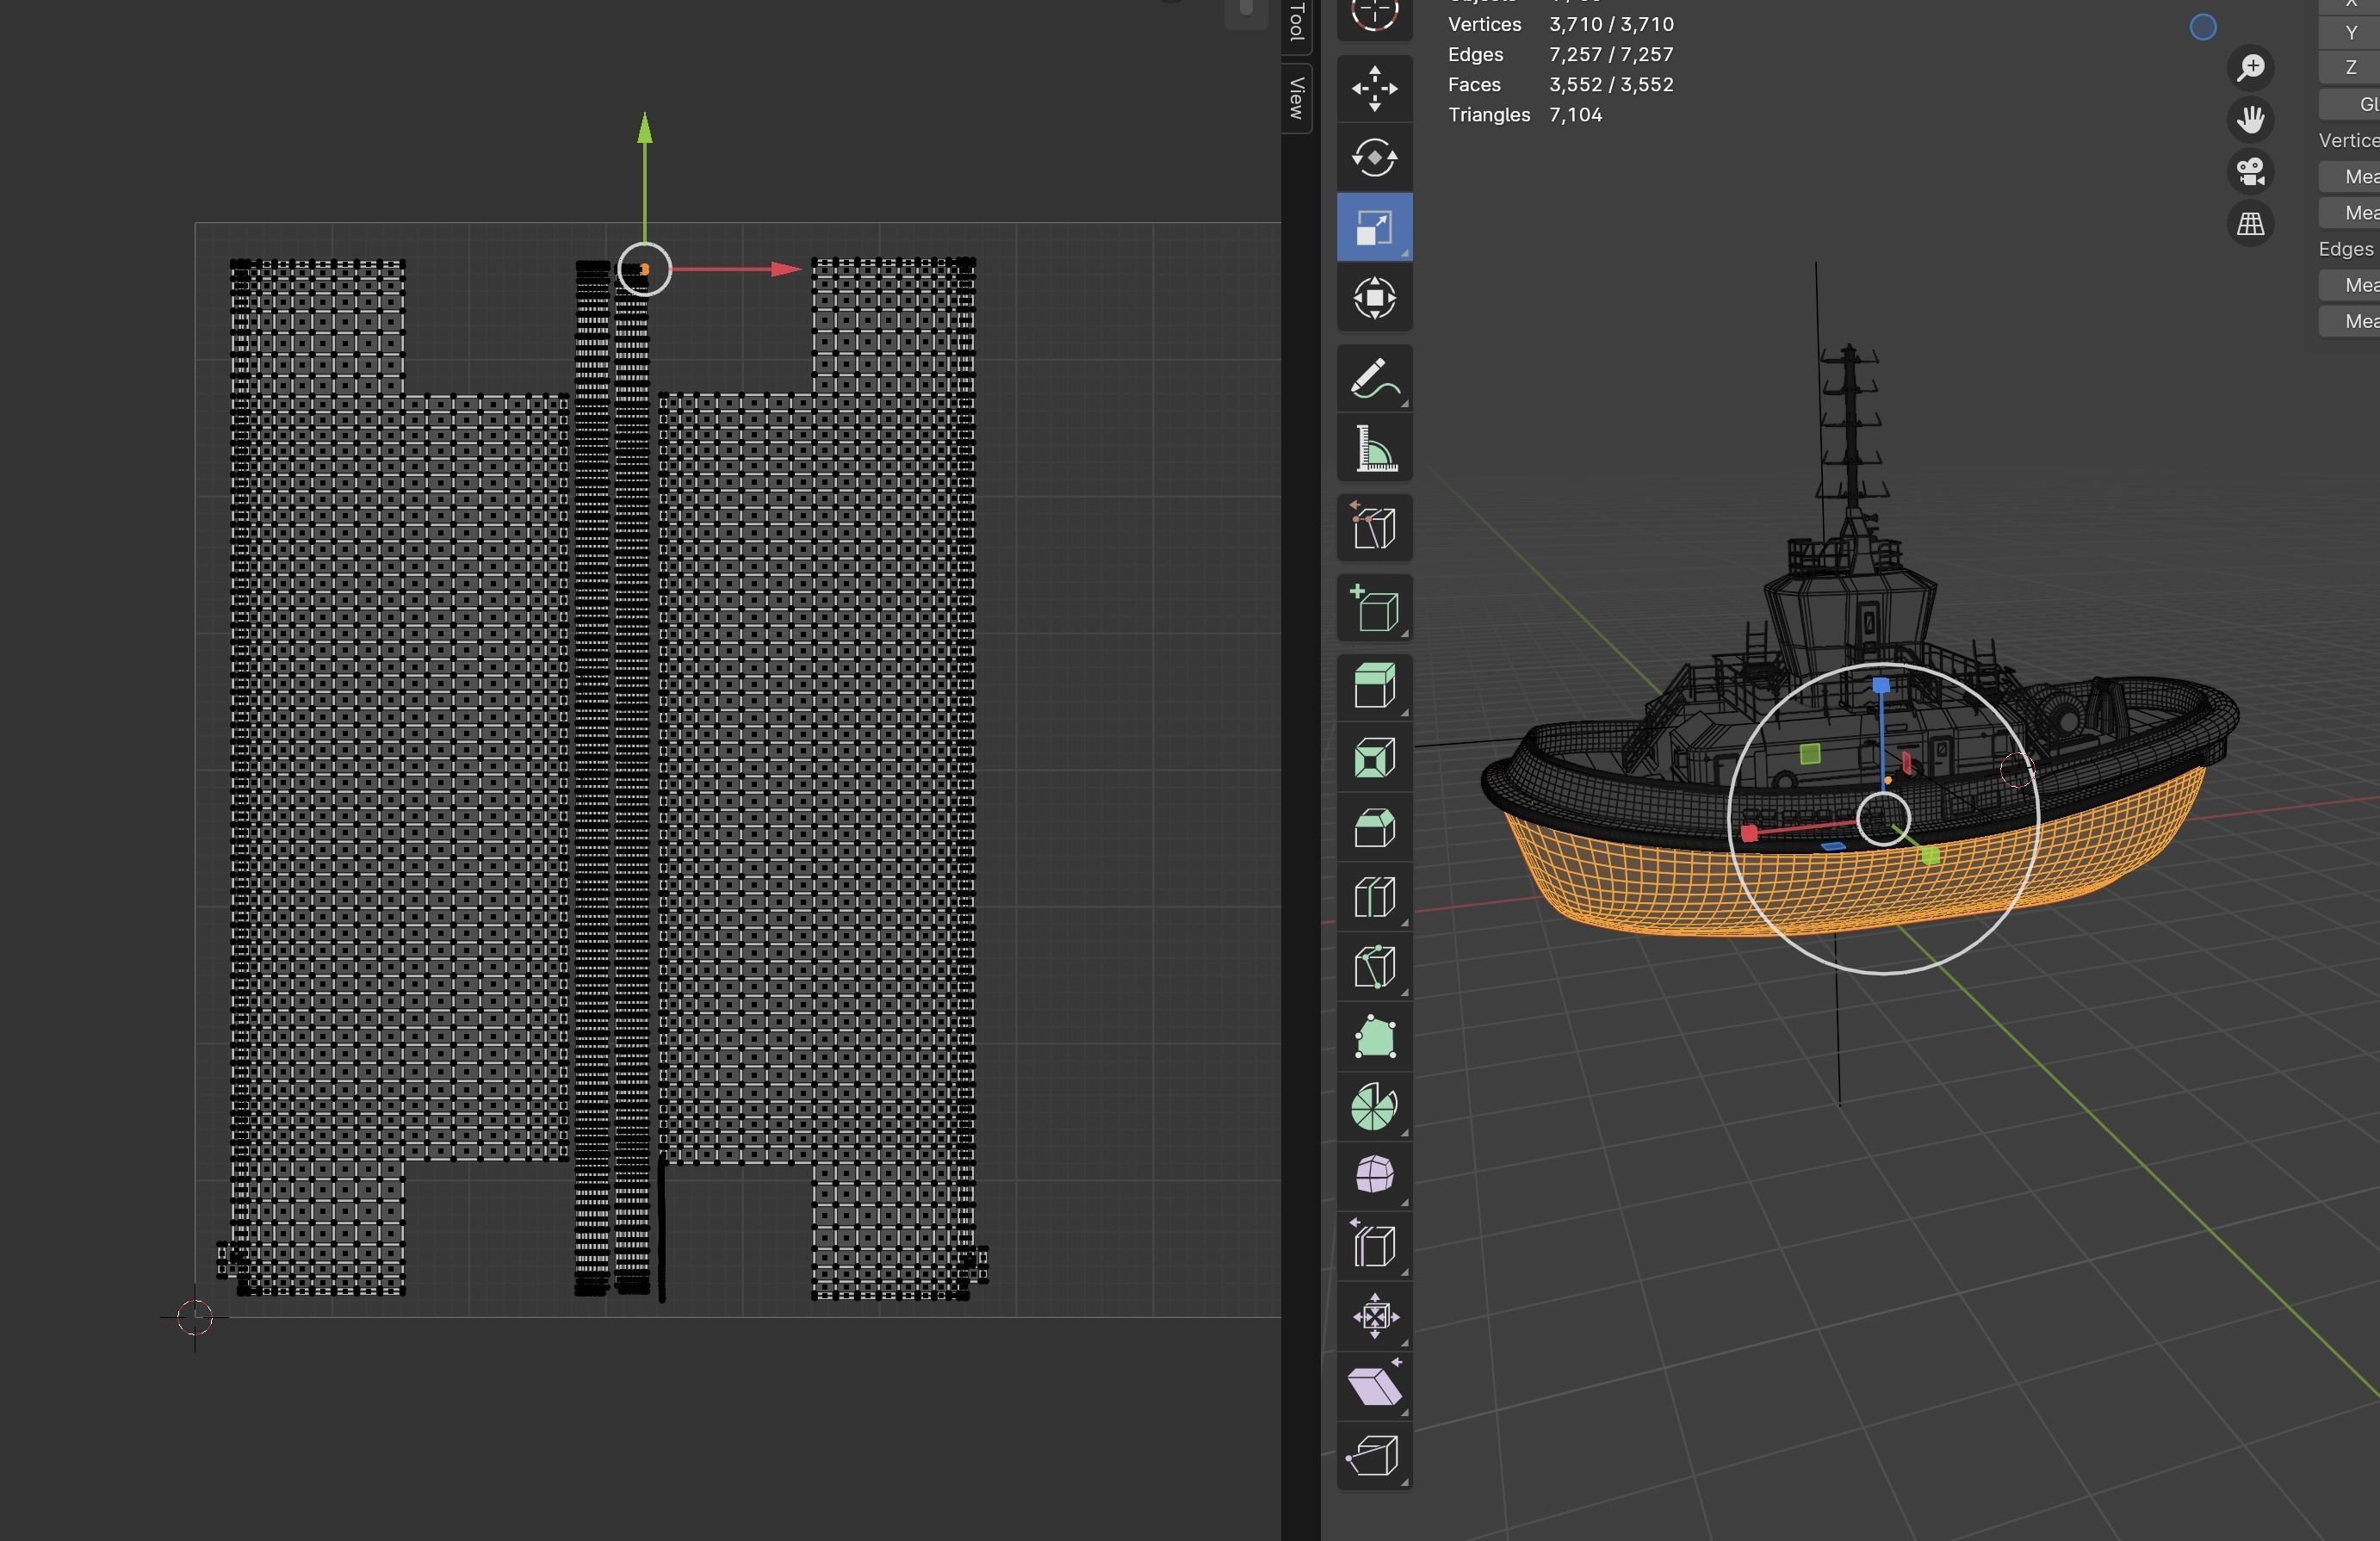Screen dimensions: 2380x1541
Task: Select the Poly Build tool
Action: (x=1375, y=1037)
